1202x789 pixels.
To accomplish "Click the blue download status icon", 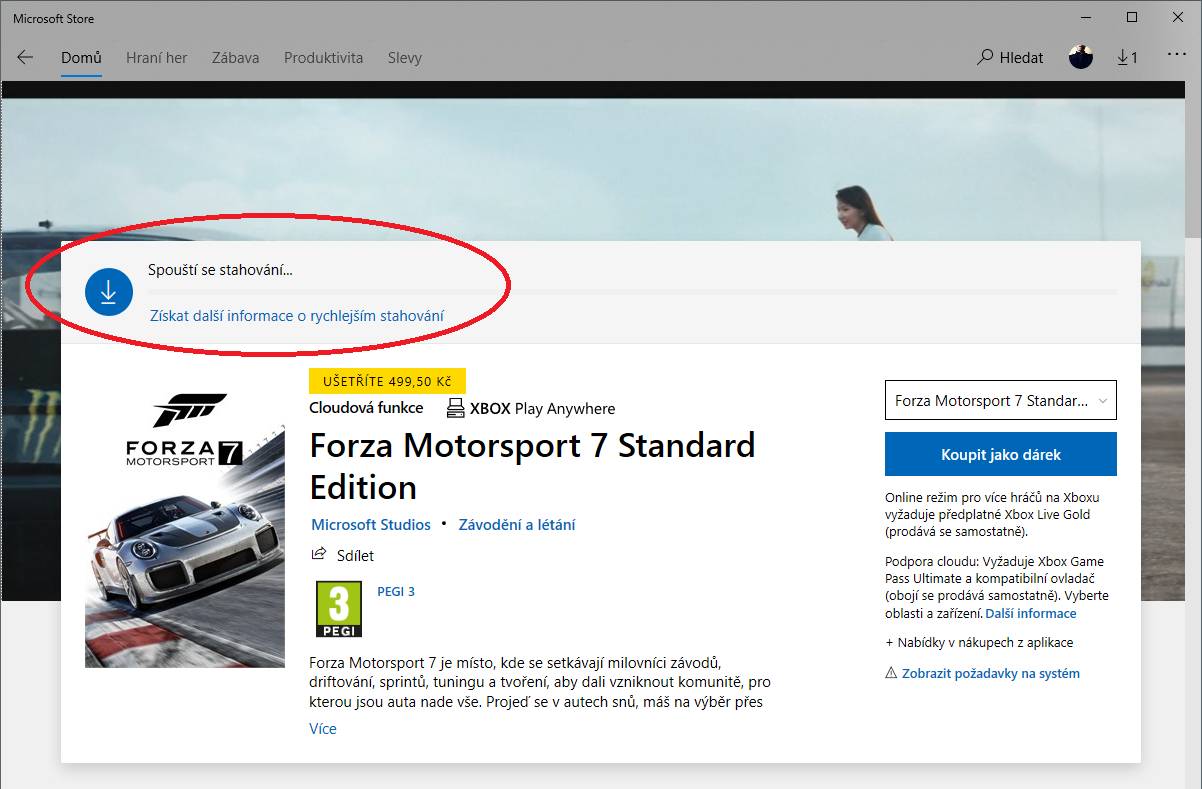I will 109,292.
